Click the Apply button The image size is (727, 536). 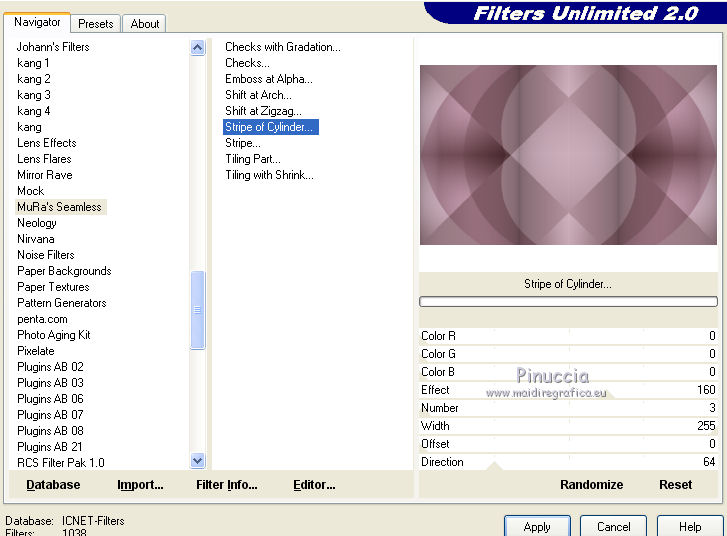pos(537,527)
